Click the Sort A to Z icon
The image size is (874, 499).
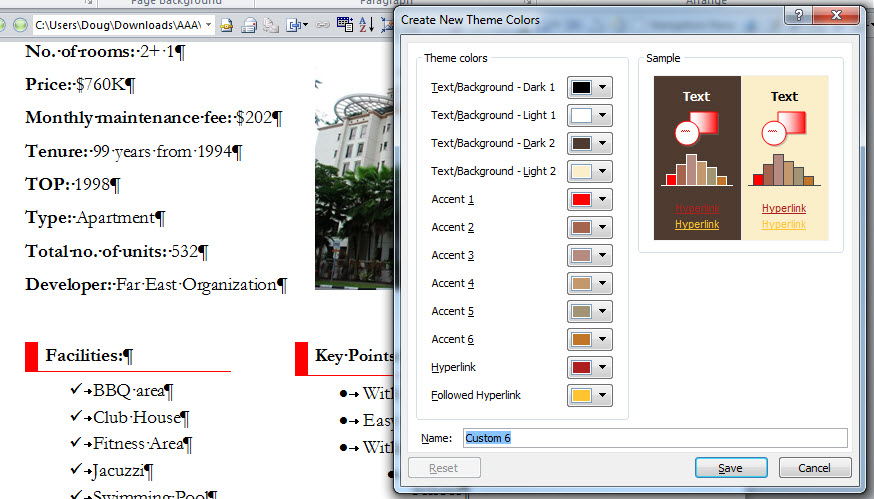[366, 25]
